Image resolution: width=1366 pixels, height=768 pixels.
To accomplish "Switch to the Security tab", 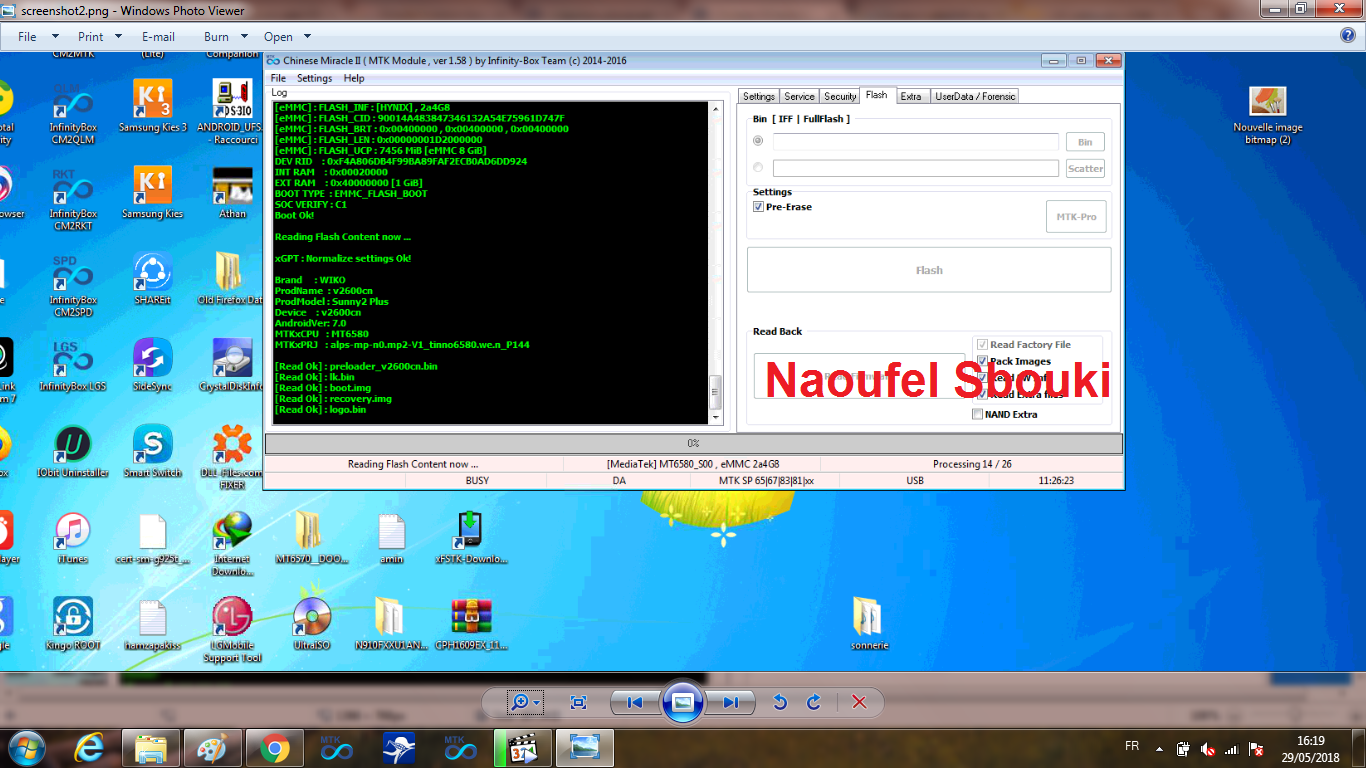I will [x=840, y=96].
